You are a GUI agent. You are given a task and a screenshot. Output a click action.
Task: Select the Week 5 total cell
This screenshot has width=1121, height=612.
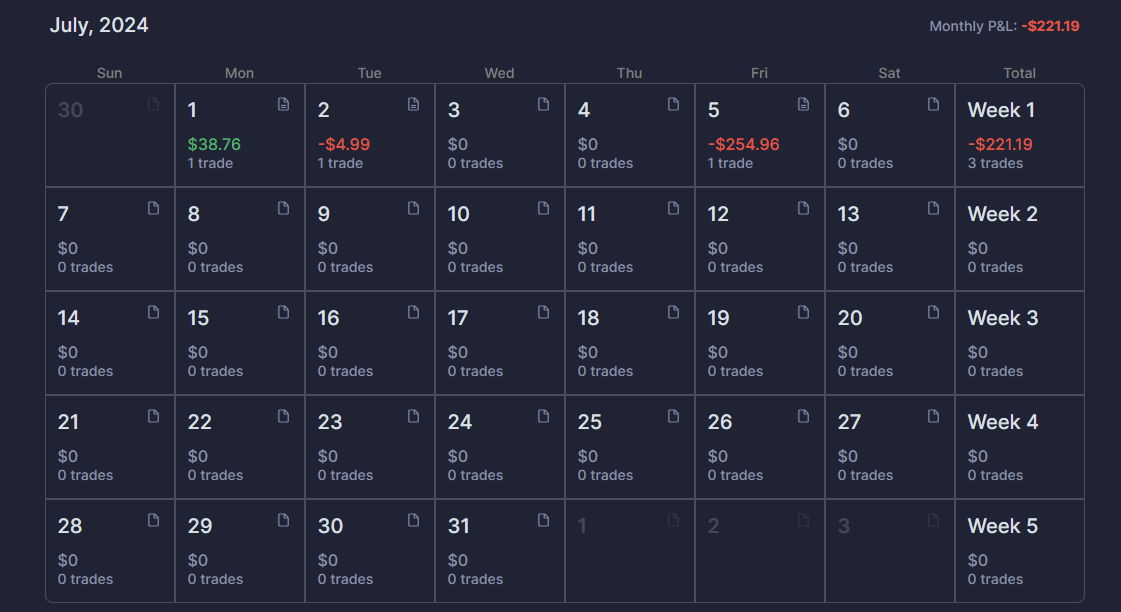(x=1019, y=551)
